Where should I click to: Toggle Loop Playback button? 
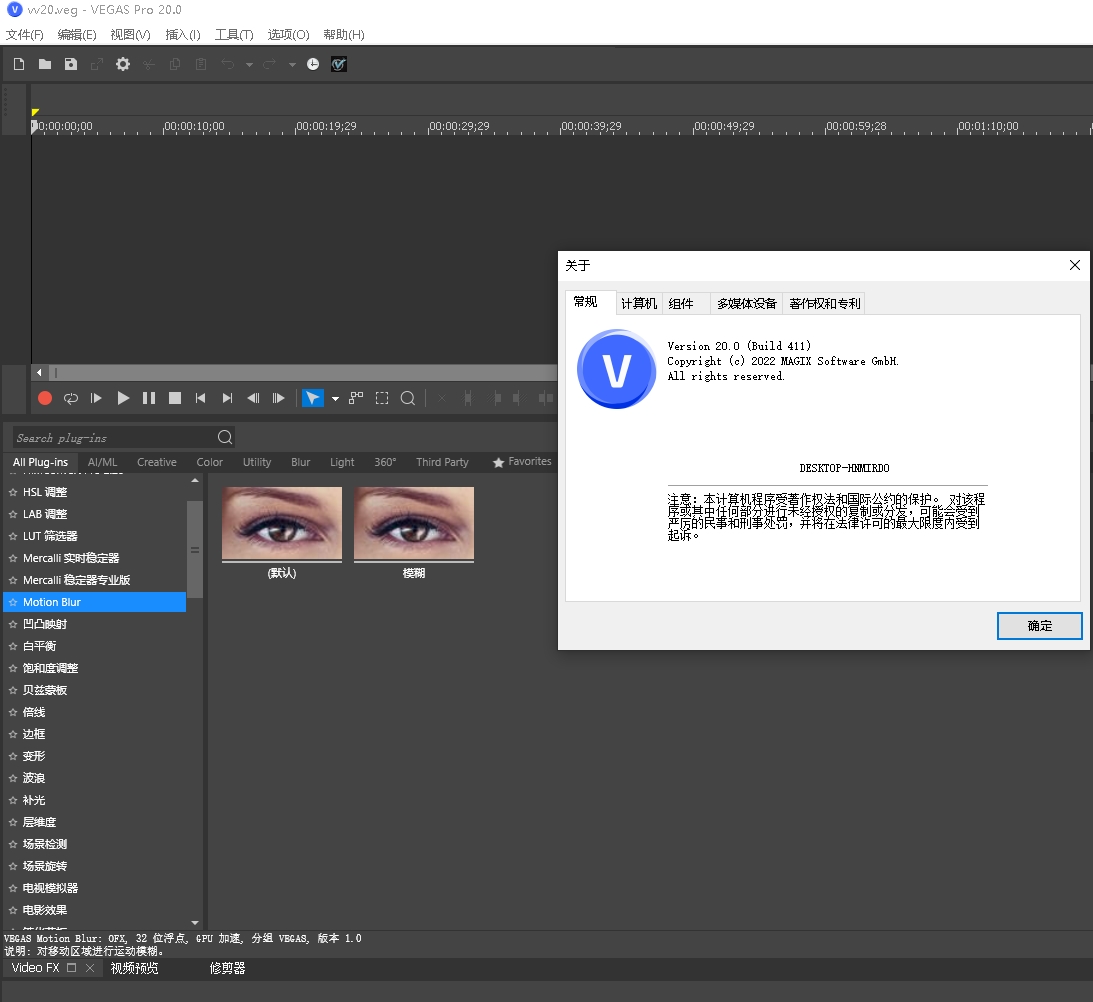coord(70,398)
